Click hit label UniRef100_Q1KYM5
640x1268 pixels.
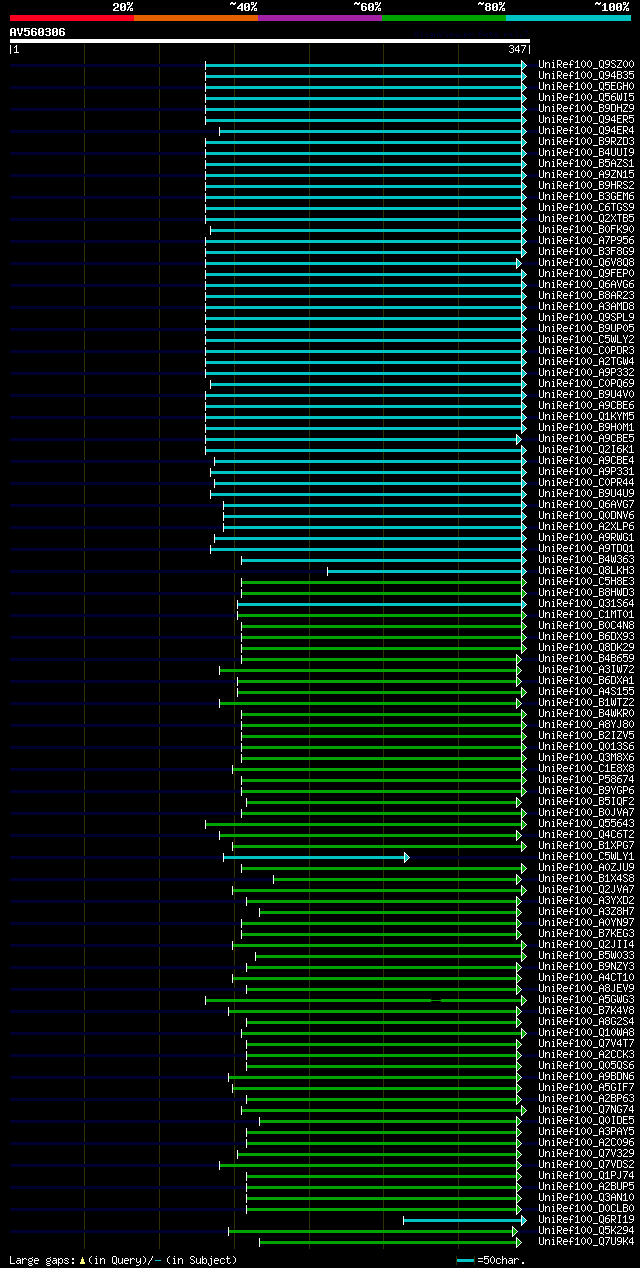(x=586, y=416)
